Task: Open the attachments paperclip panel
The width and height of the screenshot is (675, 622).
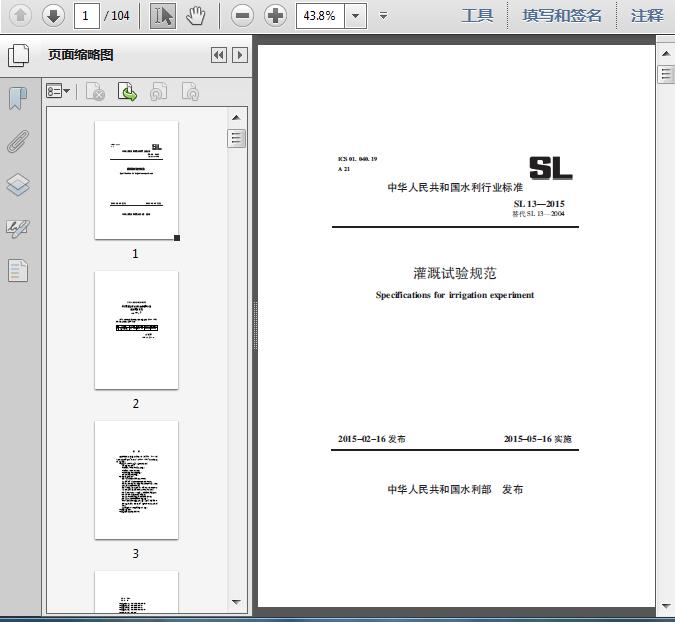Action: [18, 142]
